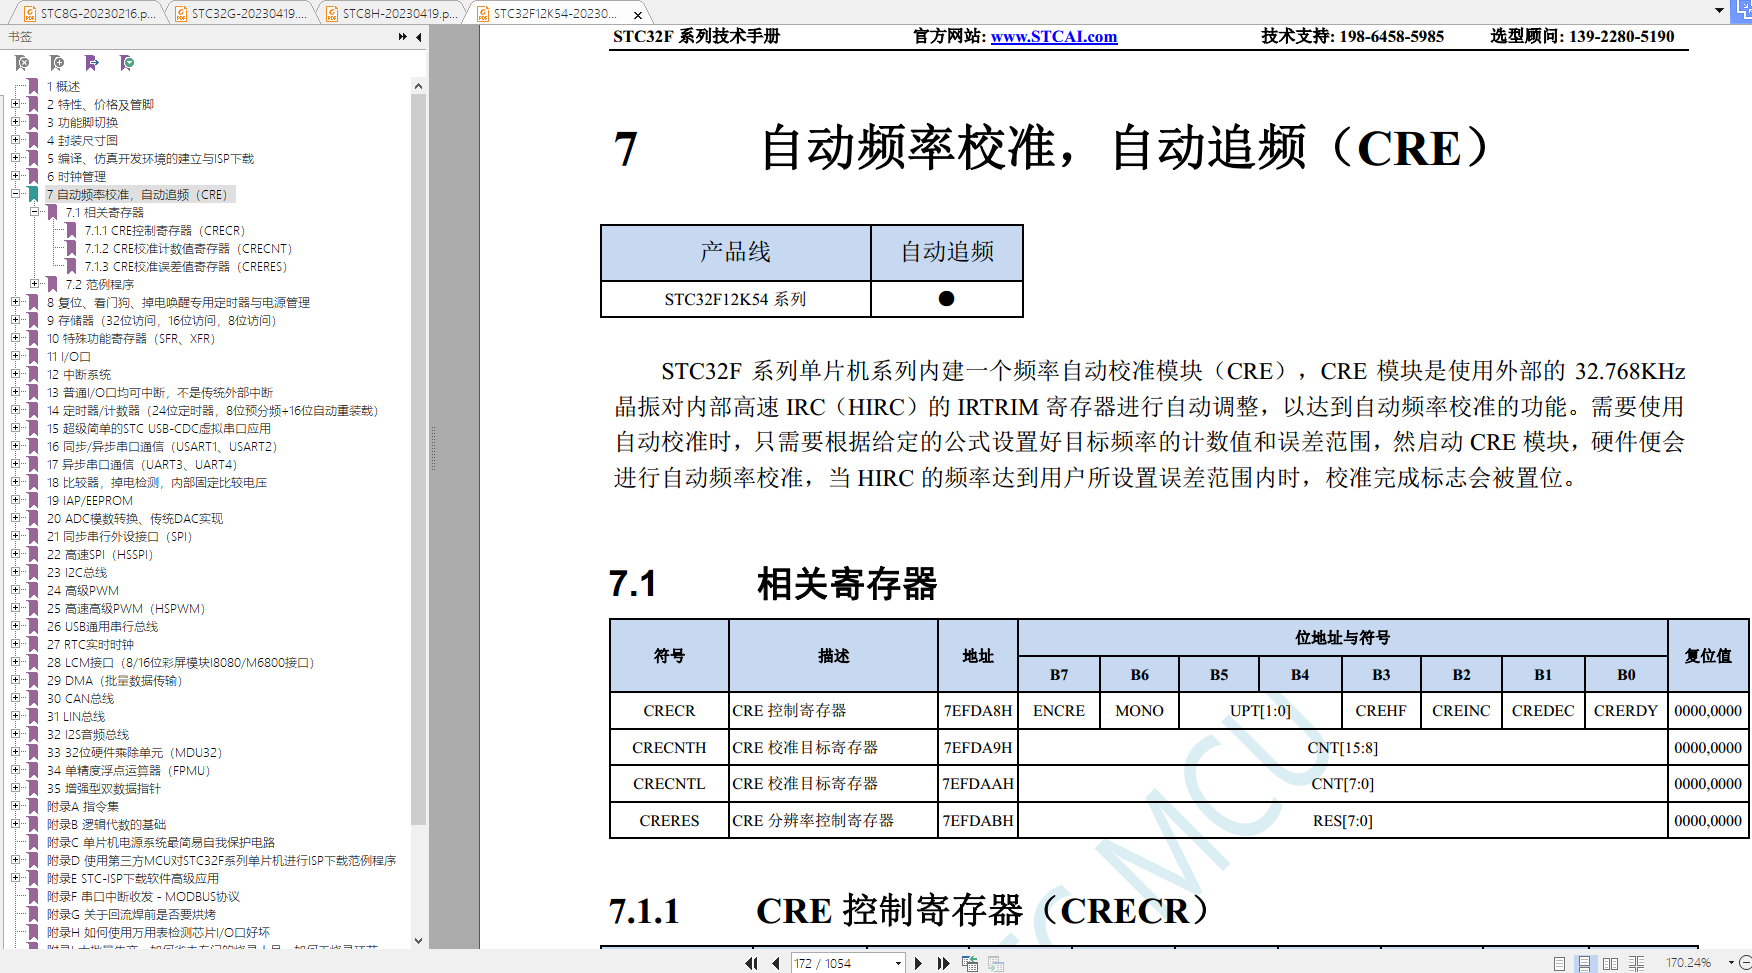Go to first page button
Image resolution: width=1752 pixels, height=973 pixels.
click(751, 963)
